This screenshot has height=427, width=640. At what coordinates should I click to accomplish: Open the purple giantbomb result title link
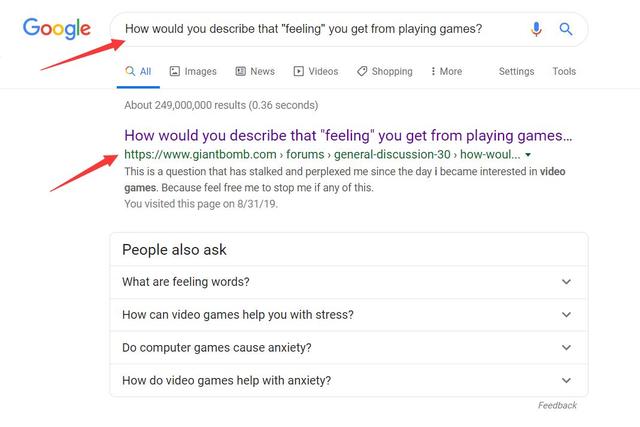tap(348, 136)
